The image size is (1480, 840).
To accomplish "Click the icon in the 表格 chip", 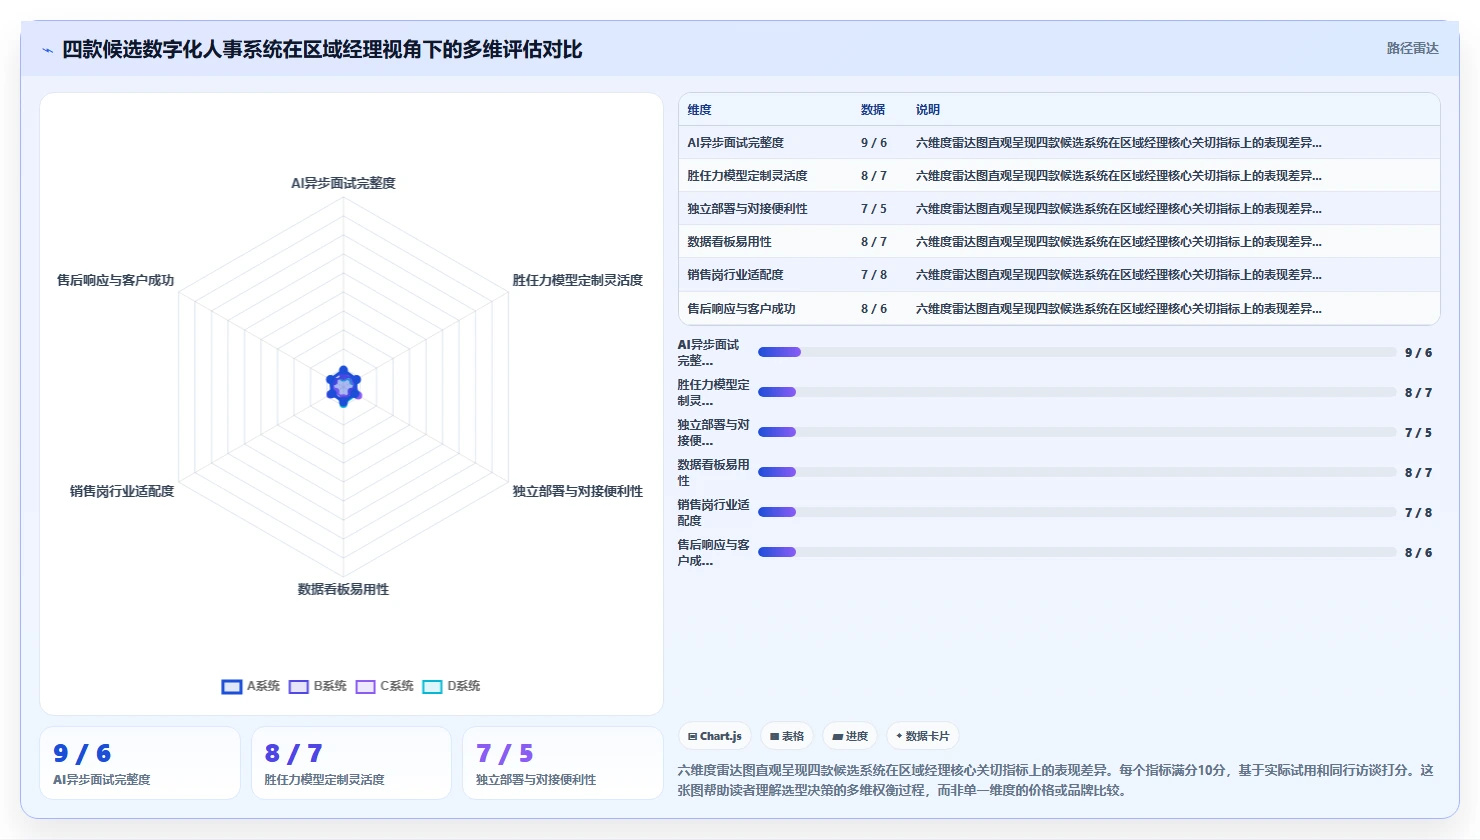I will coord(774,737).
